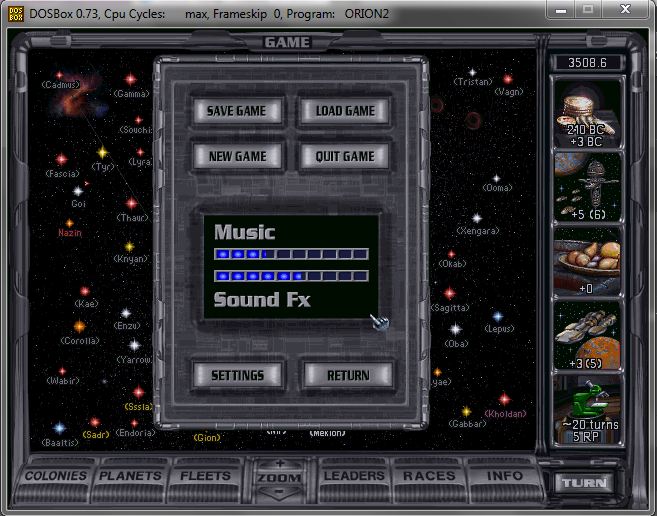Open the food panel showing +0

tap(588, 262)
